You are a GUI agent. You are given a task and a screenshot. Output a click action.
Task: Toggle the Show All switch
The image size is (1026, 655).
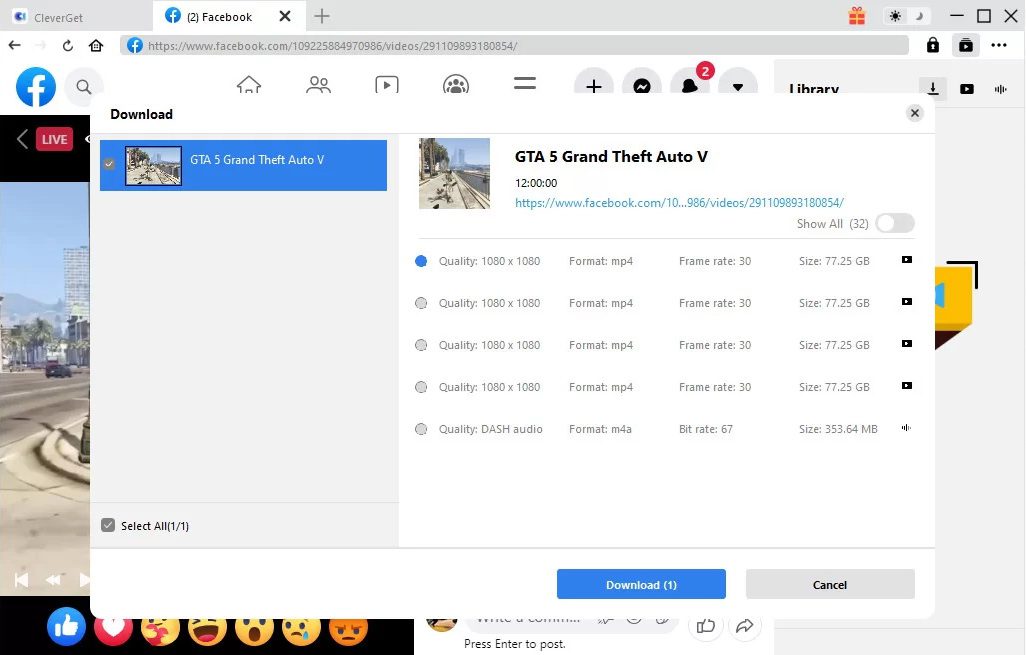pyautogui.click(x=894, y=224)
